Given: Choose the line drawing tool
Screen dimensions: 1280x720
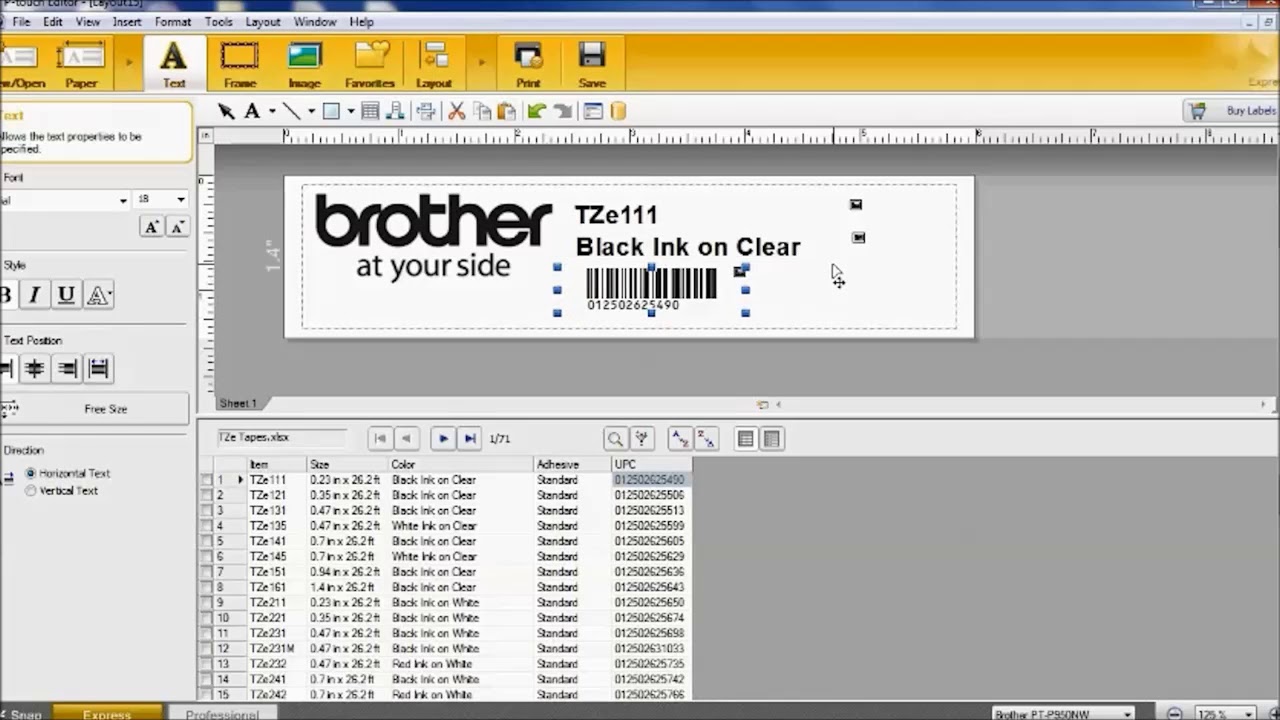Looking at the screenshot, I should click(x=291, y=111).
